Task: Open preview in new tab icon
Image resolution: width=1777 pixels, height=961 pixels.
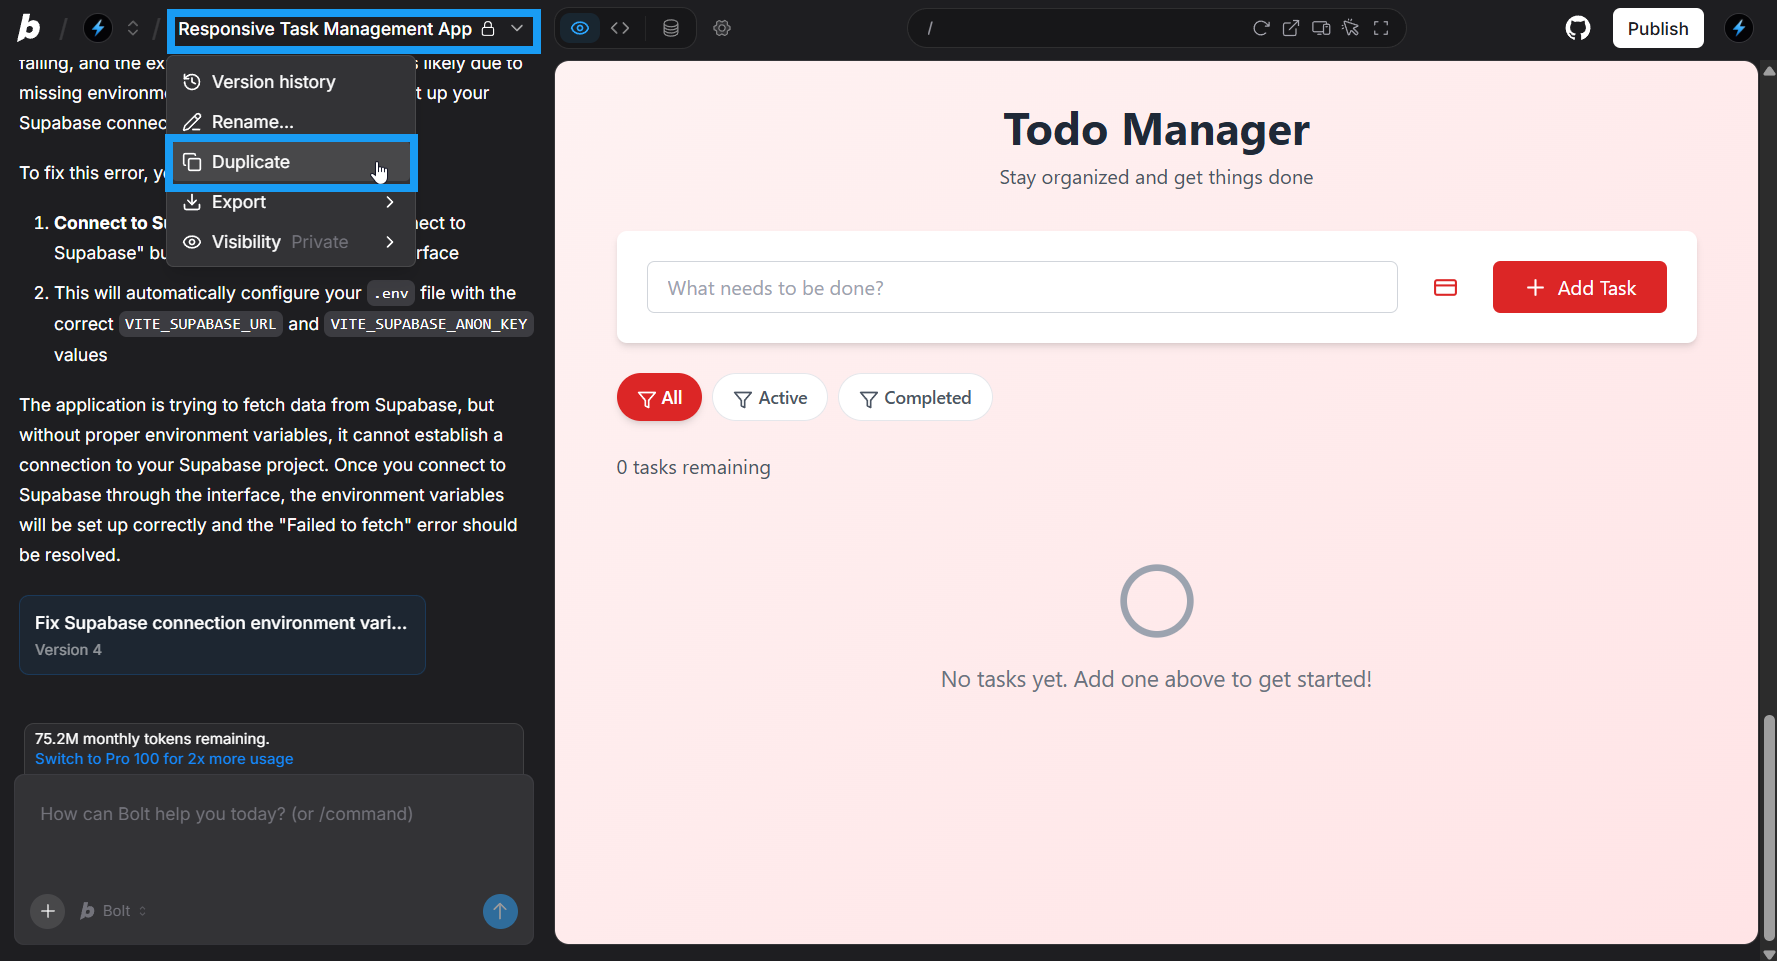Action: point(1291,28)
